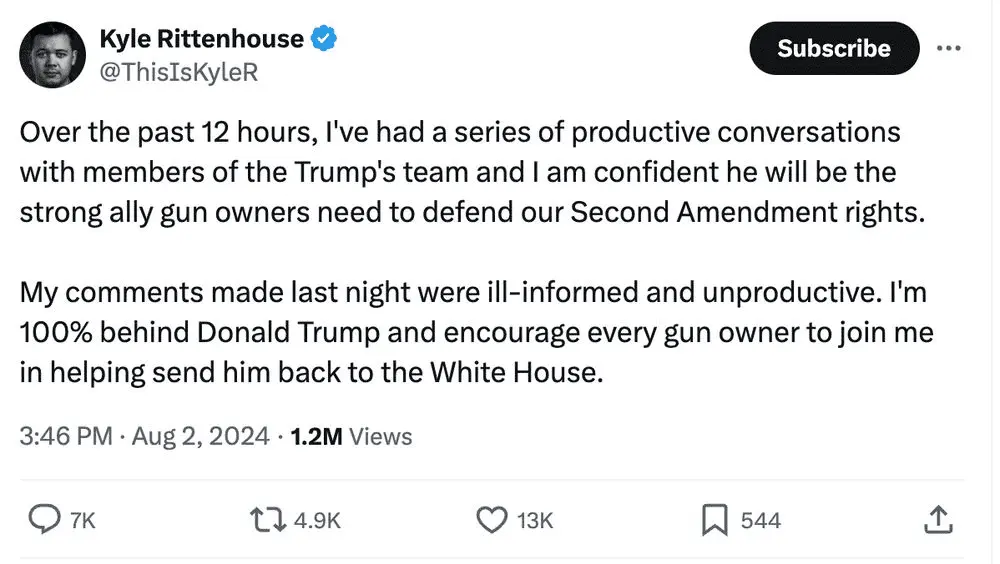Viewport: 1000px width, 564px height.
Task: Bookmark the post with the bookmark icon
Action: pos(712,520)
